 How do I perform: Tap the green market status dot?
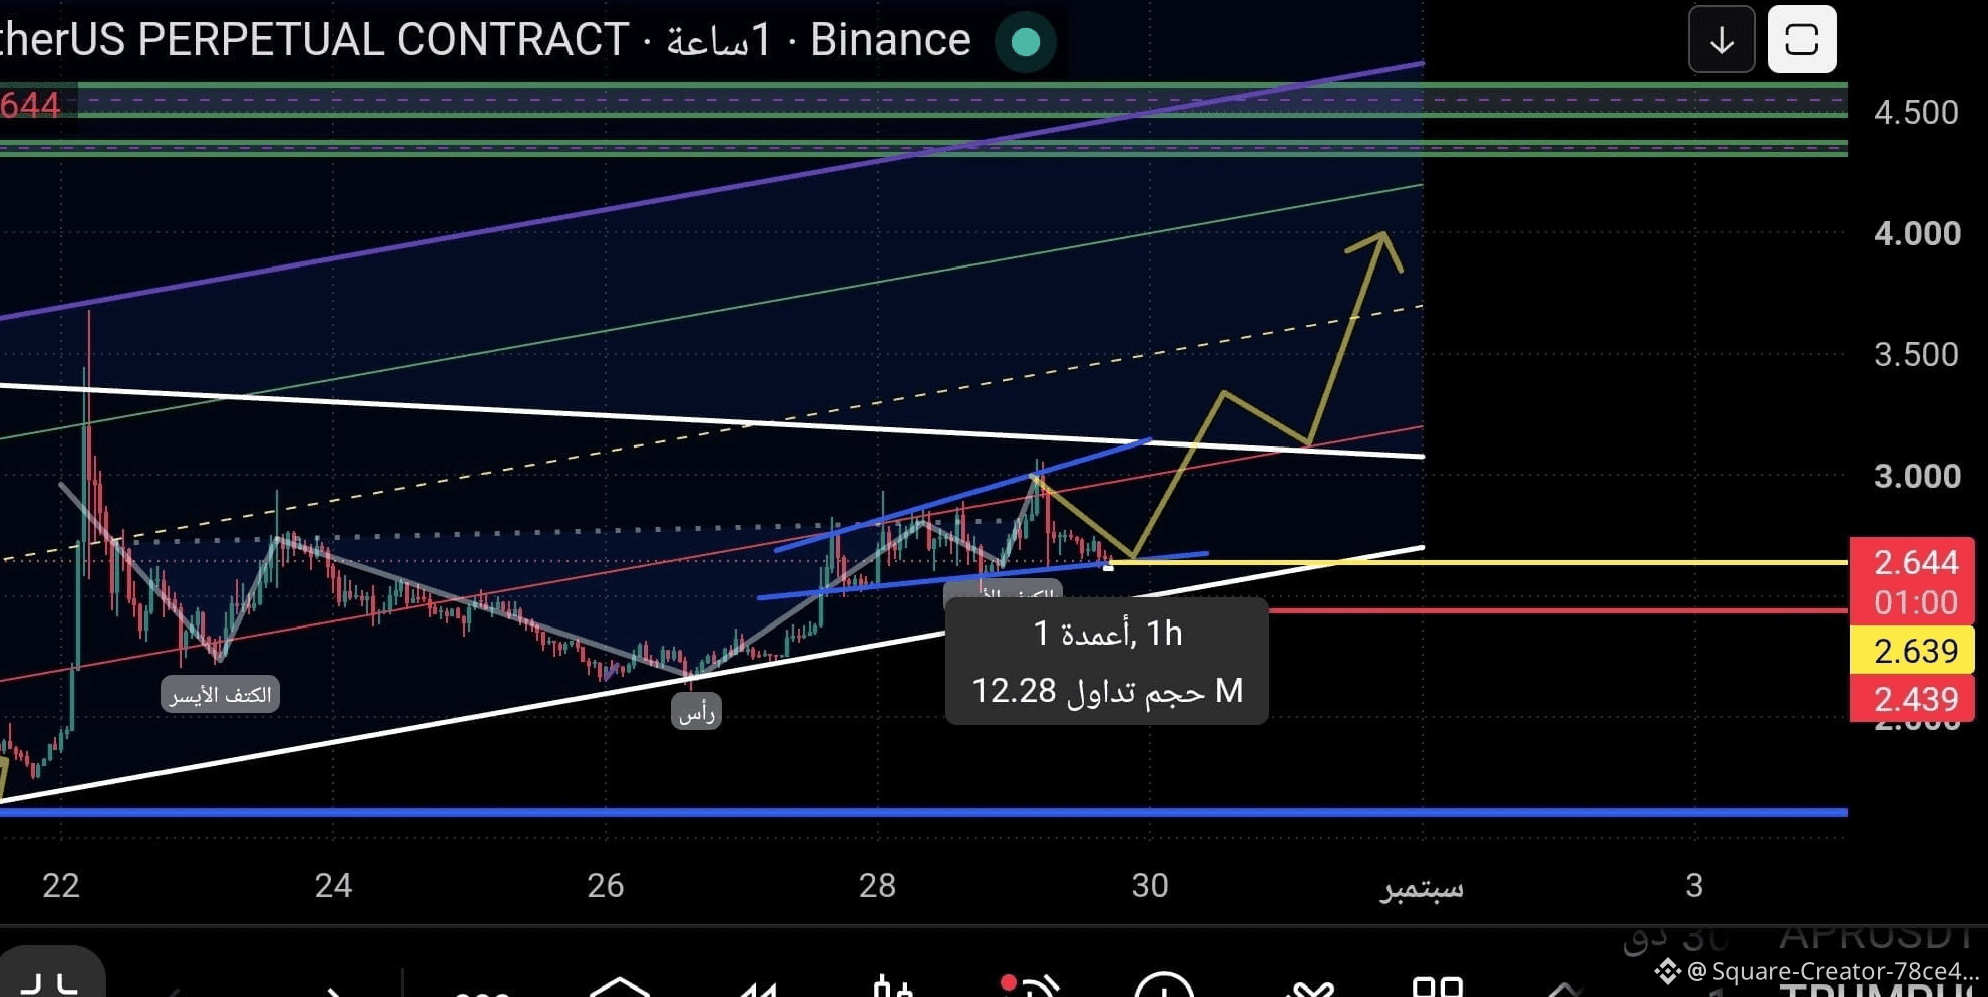pyautogui.click(x=1026, y=42)
